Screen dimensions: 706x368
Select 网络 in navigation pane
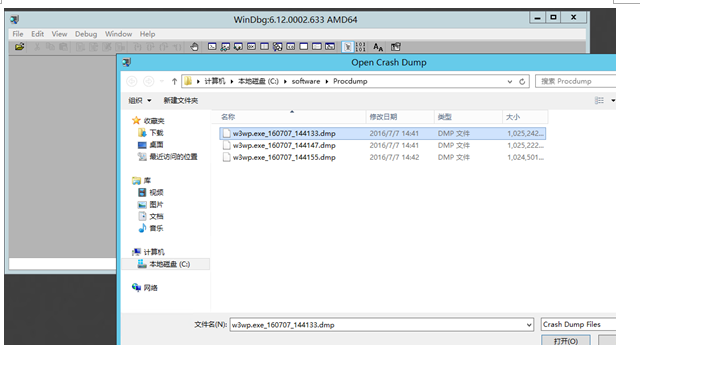145,287
